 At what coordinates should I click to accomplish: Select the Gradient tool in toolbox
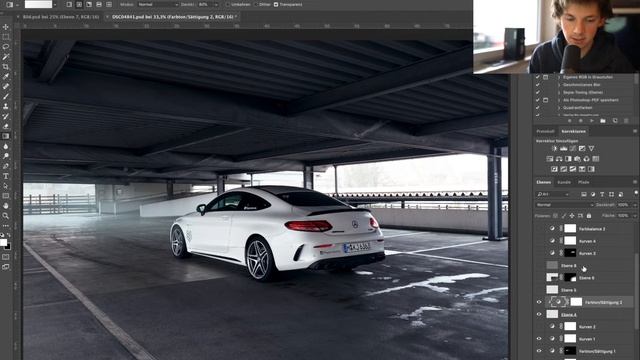click(6, 136)
